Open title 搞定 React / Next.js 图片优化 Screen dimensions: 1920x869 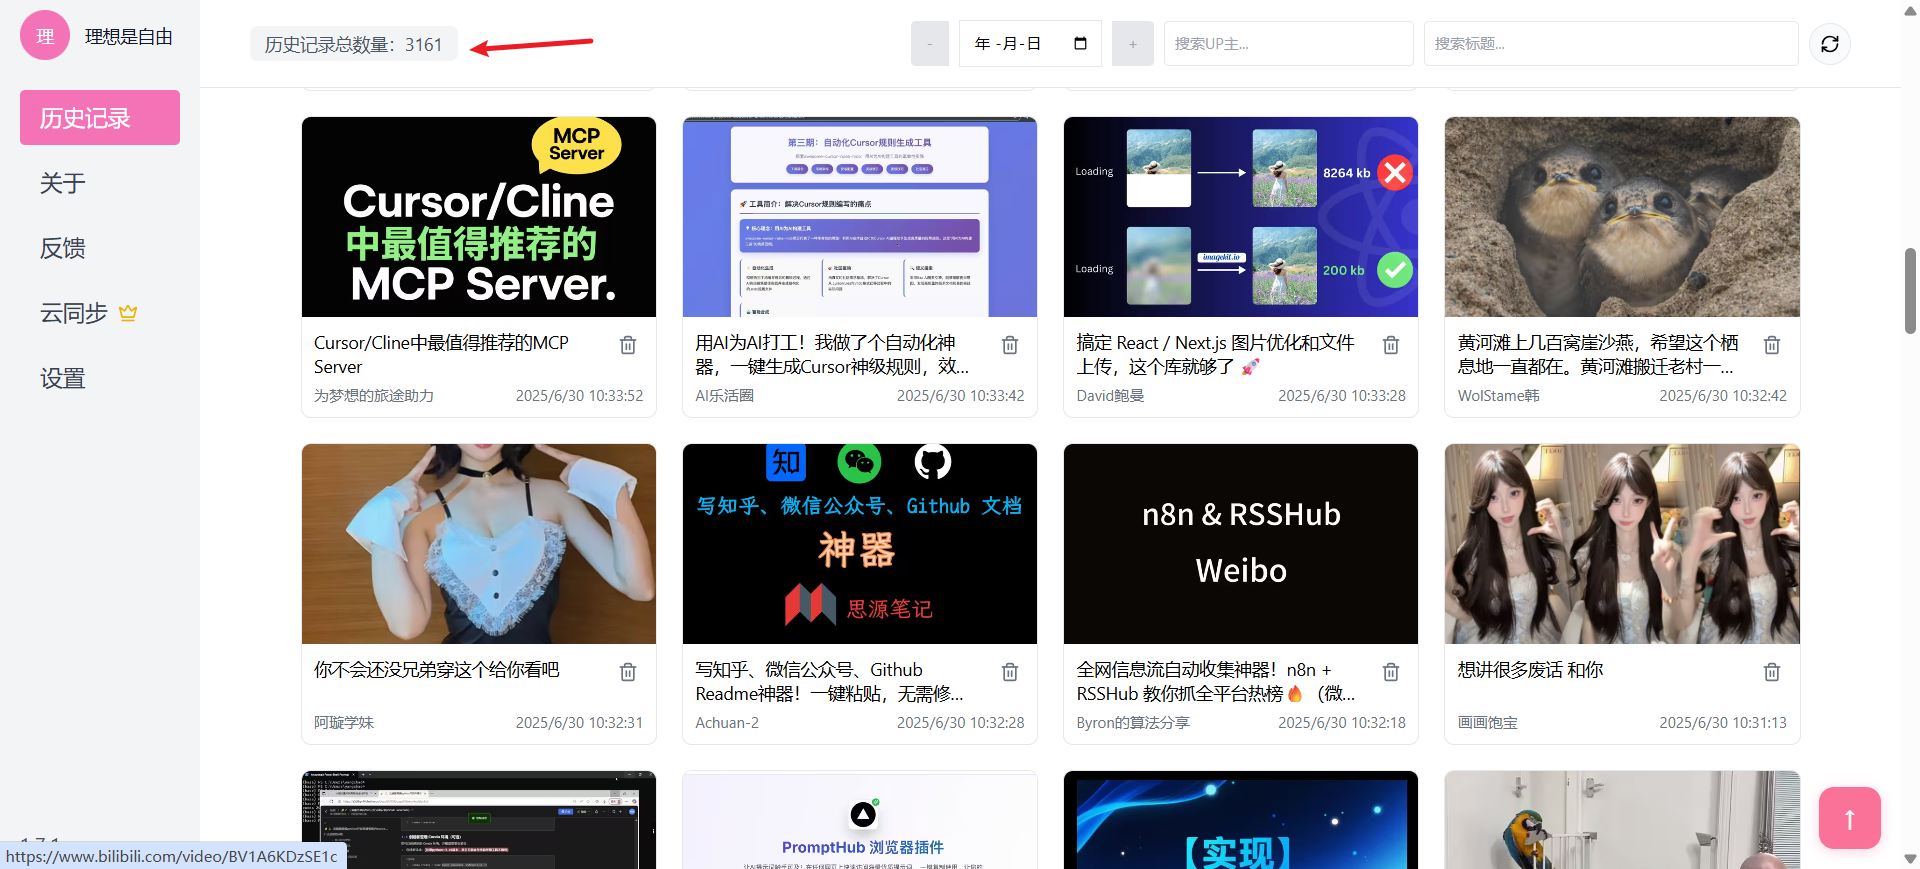tap(1215, 355)
